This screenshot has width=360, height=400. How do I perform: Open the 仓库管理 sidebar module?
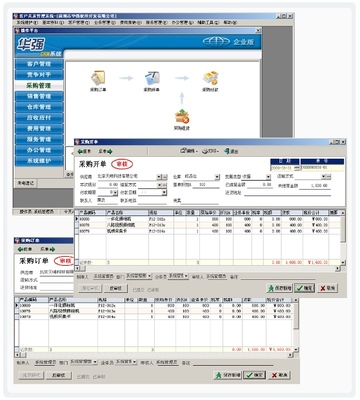tap(39, 107)
